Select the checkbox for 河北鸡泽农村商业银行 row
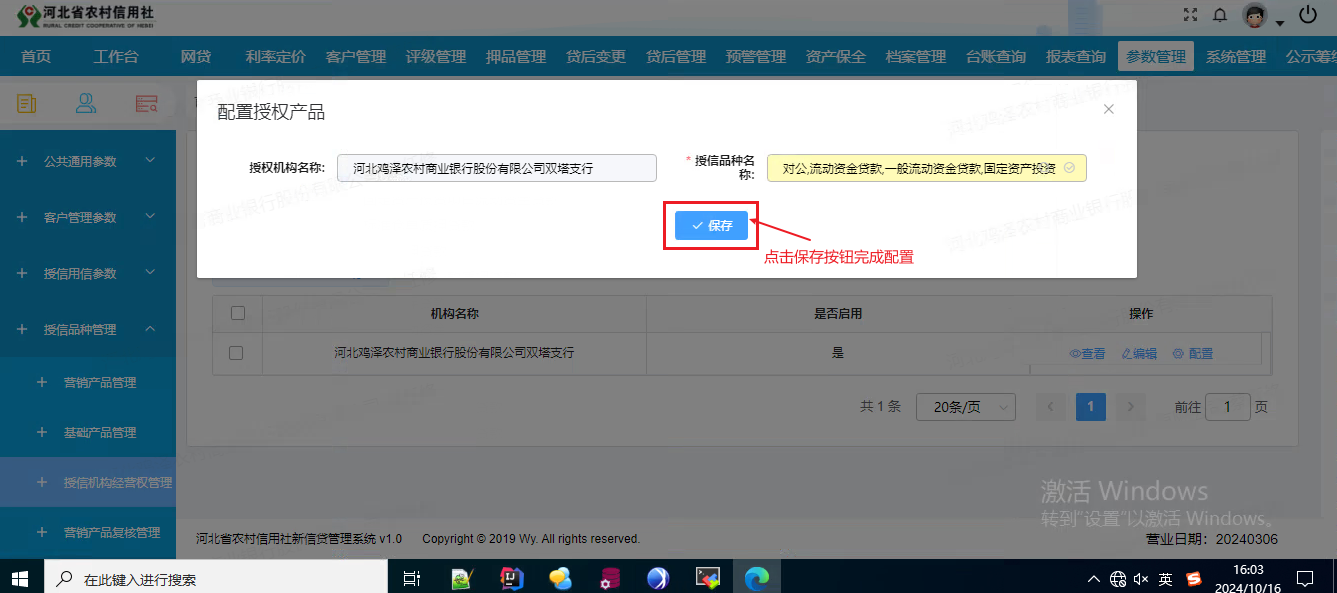This screenshot has width=1337, height=593. point(237,353)
